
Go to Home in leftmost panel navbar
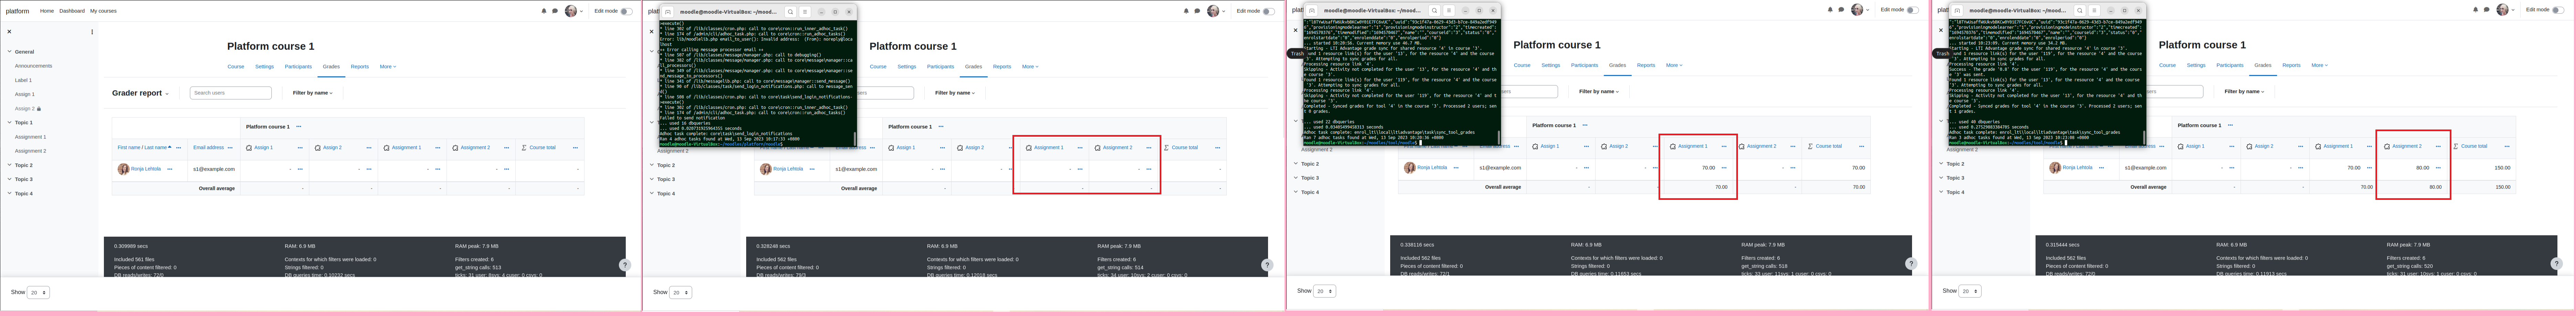tap(47, 11)
